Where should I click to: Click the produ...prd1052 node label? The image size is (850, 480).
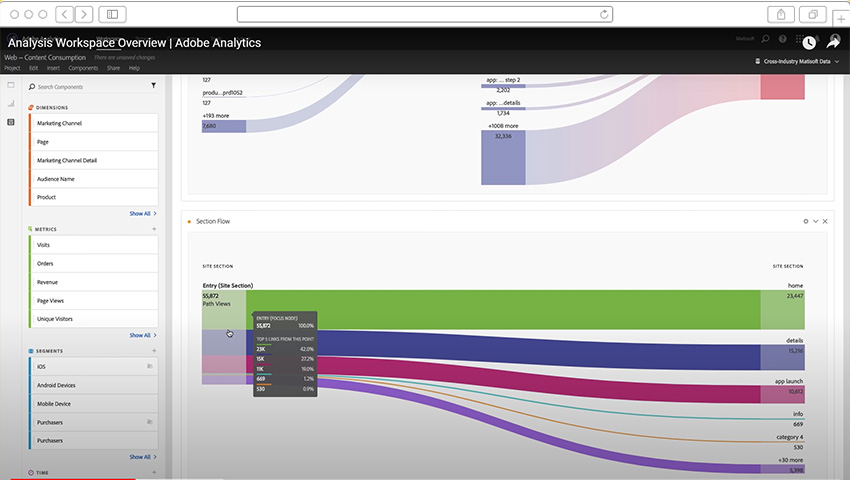click(222, 93)
